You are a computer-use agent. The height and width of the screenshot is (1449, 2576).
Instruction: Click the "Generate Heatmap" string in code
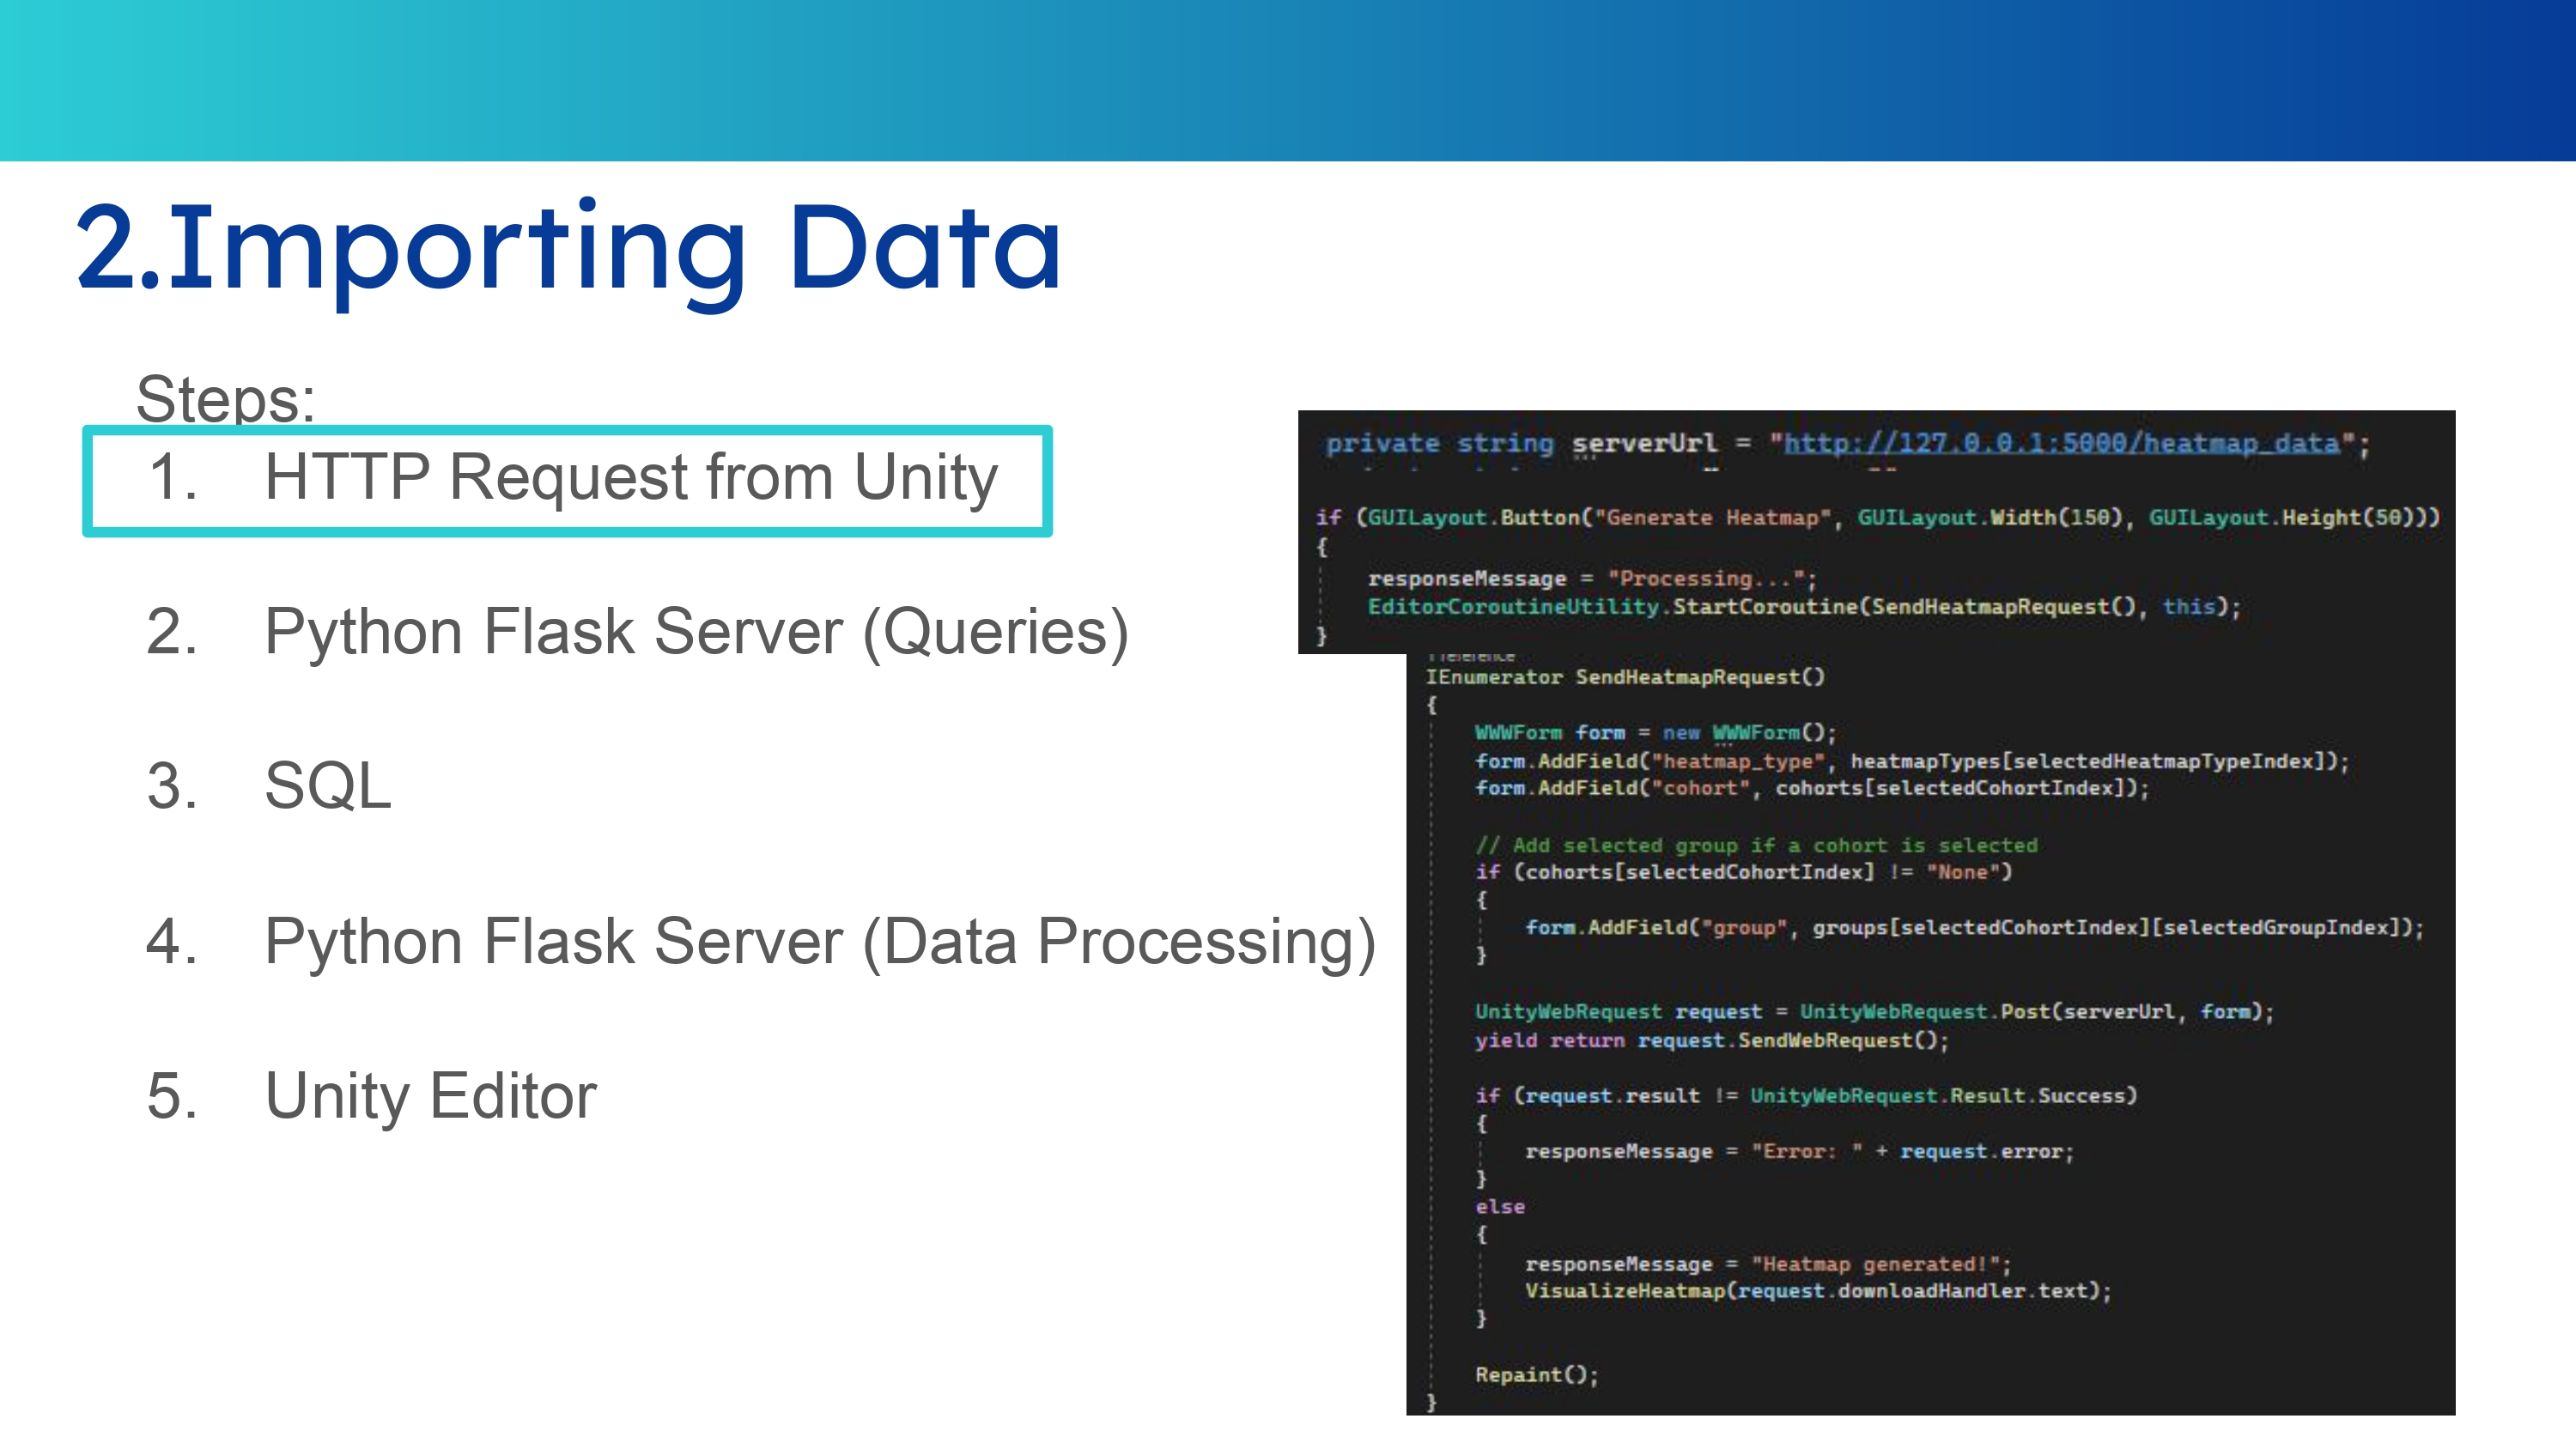[x=1712, y=518]
